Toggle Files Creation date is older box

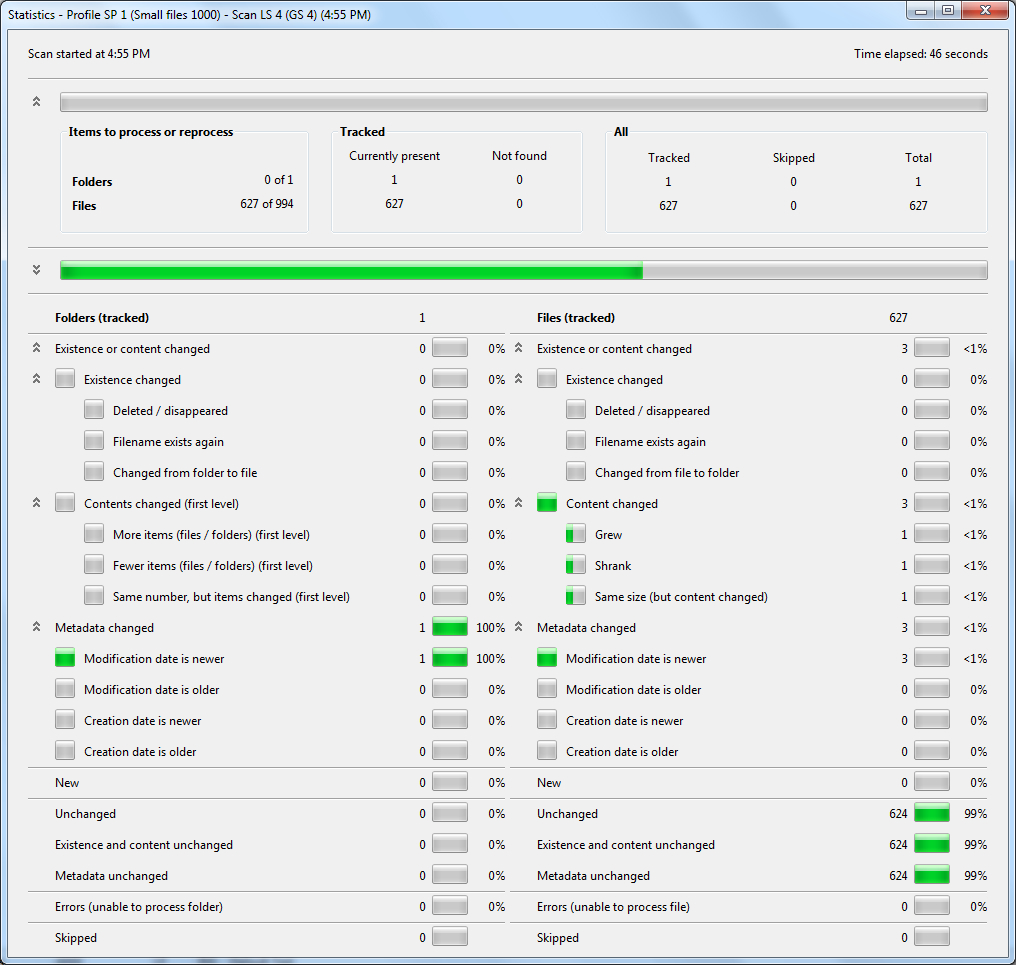pos(547,752)
